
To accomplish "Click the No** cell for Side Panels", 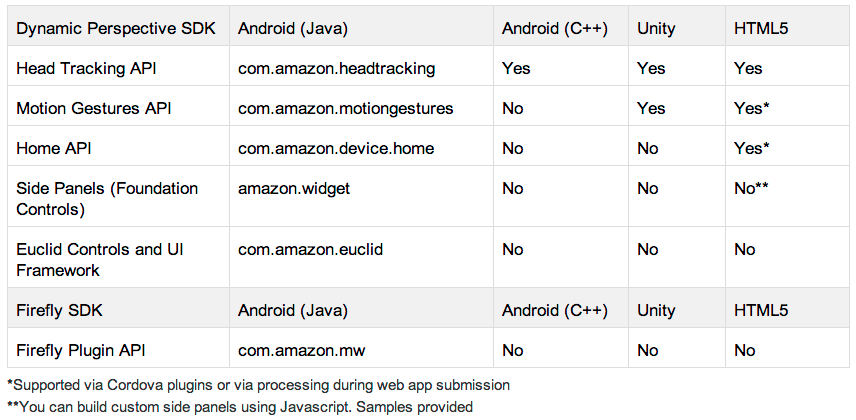I will [x=751, y=188].
